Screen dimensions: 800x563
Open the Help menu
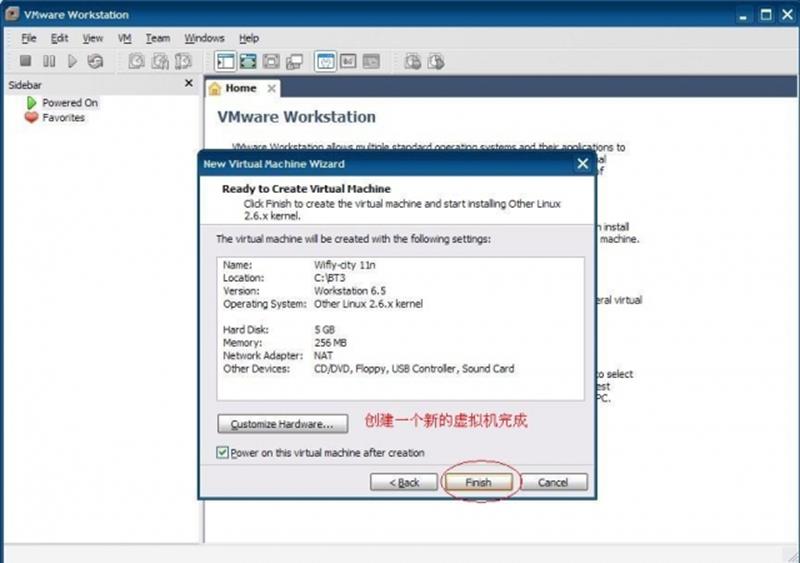tap(249, 38)
